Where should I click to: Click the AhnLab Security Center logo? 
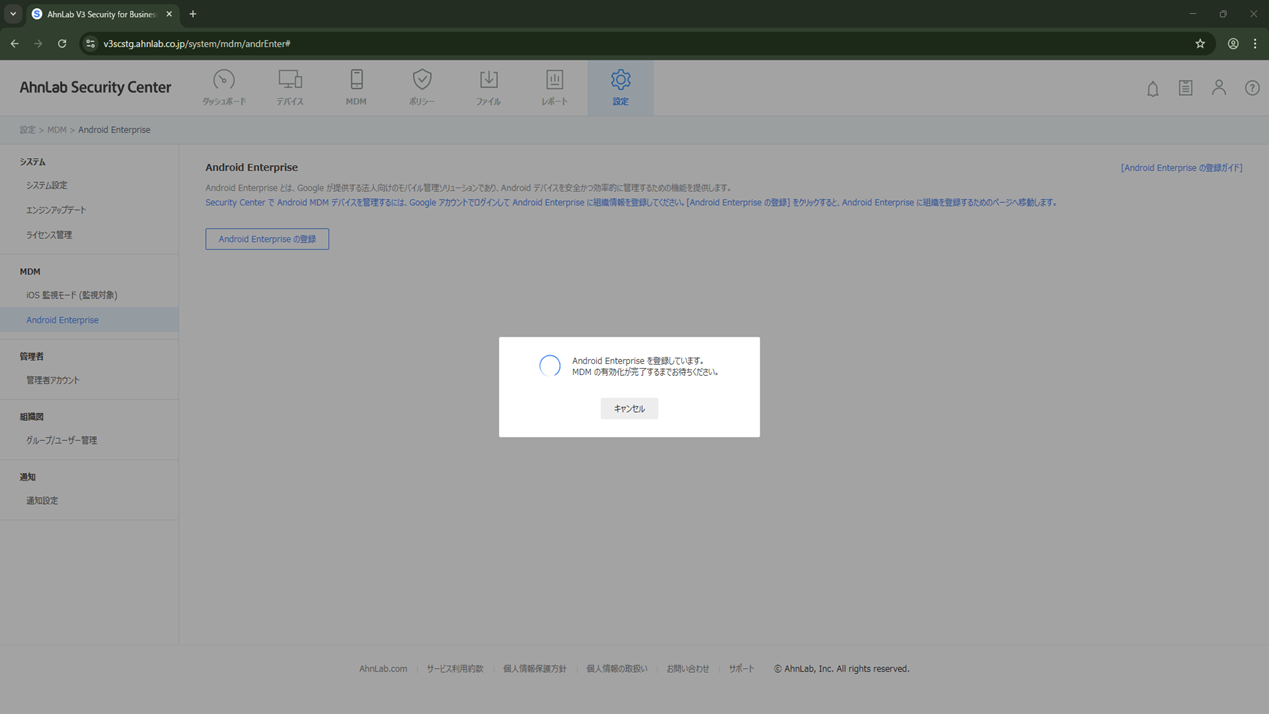(95, 87)
